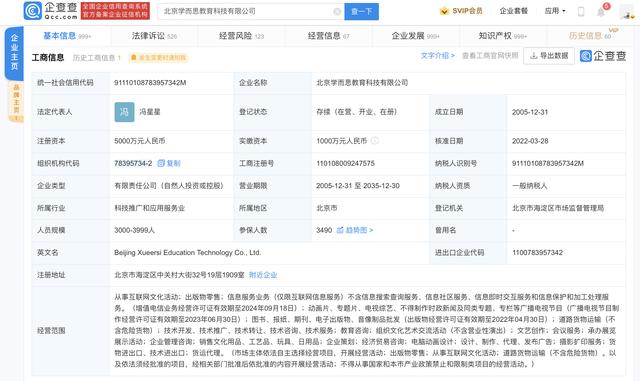This screenshot has height=381, width=640.
Task: Select 所属行业 科技推广和应用服务业
Action: [x=149, y=208]
